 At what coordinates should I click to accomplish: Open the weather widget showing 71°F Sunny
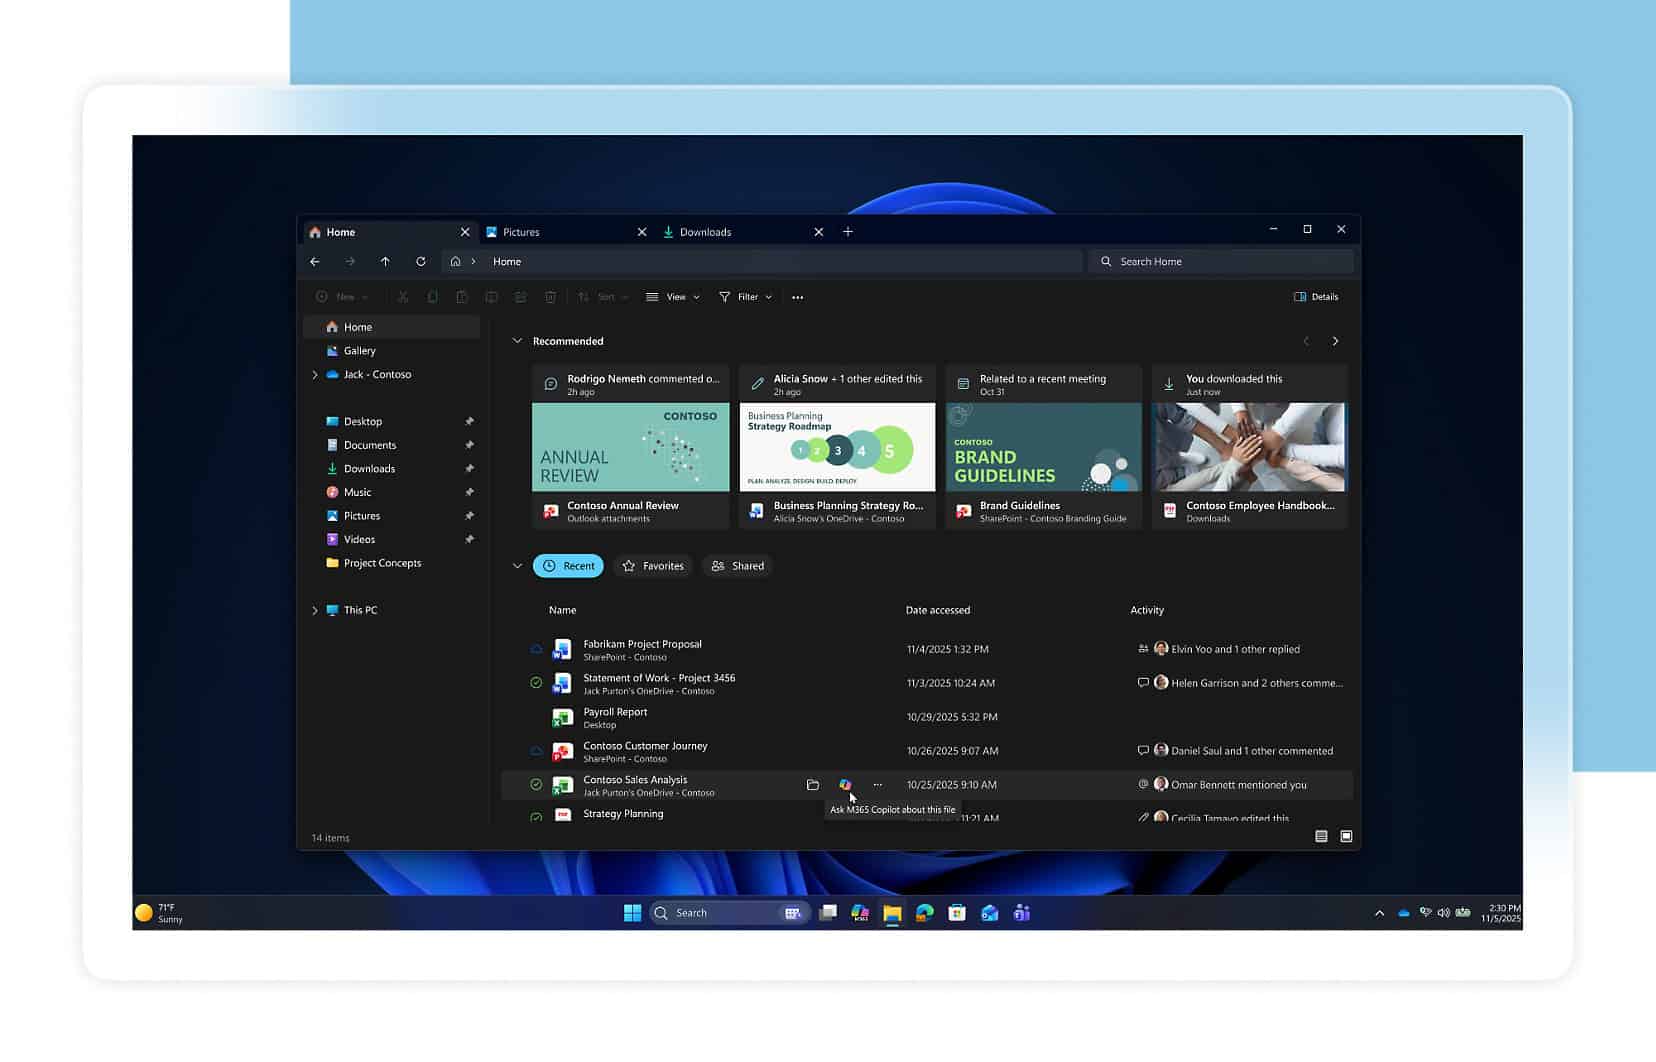tap(160, 913)
